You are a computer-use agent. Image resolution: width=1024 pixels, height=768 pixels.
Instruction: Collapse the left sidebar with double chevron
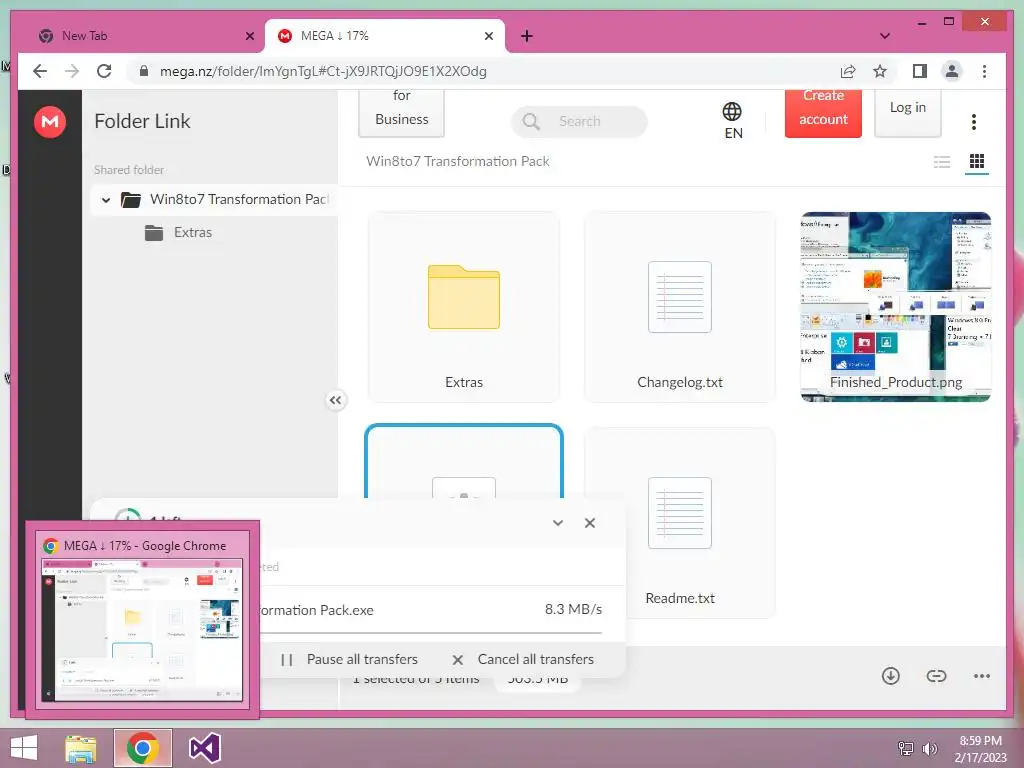pos(335,400)
